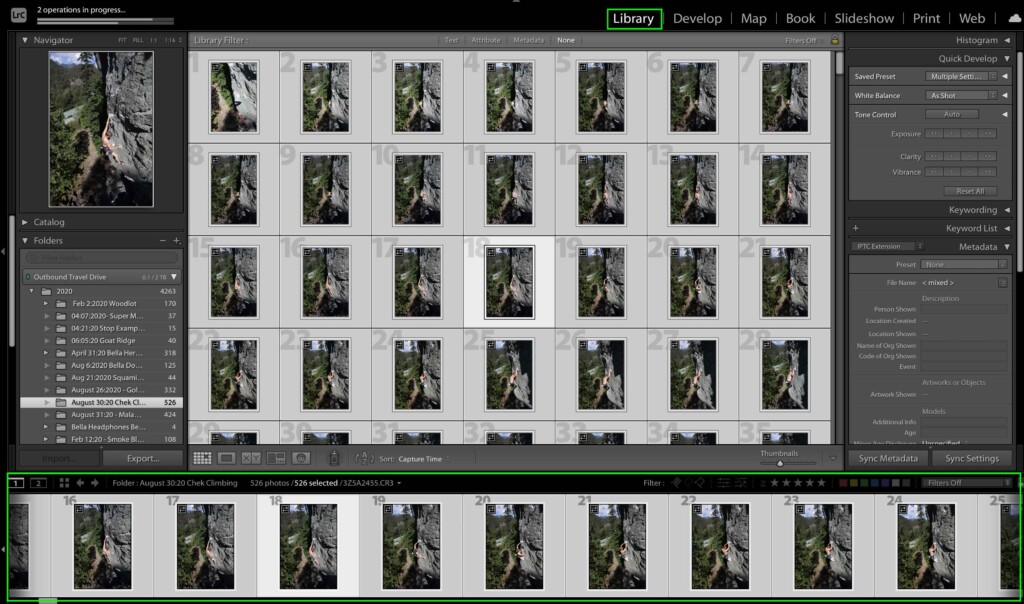Switch to Slideshow module
Image resolution: width=1024 pixels, height=604 pixels.
pos(864,18)
